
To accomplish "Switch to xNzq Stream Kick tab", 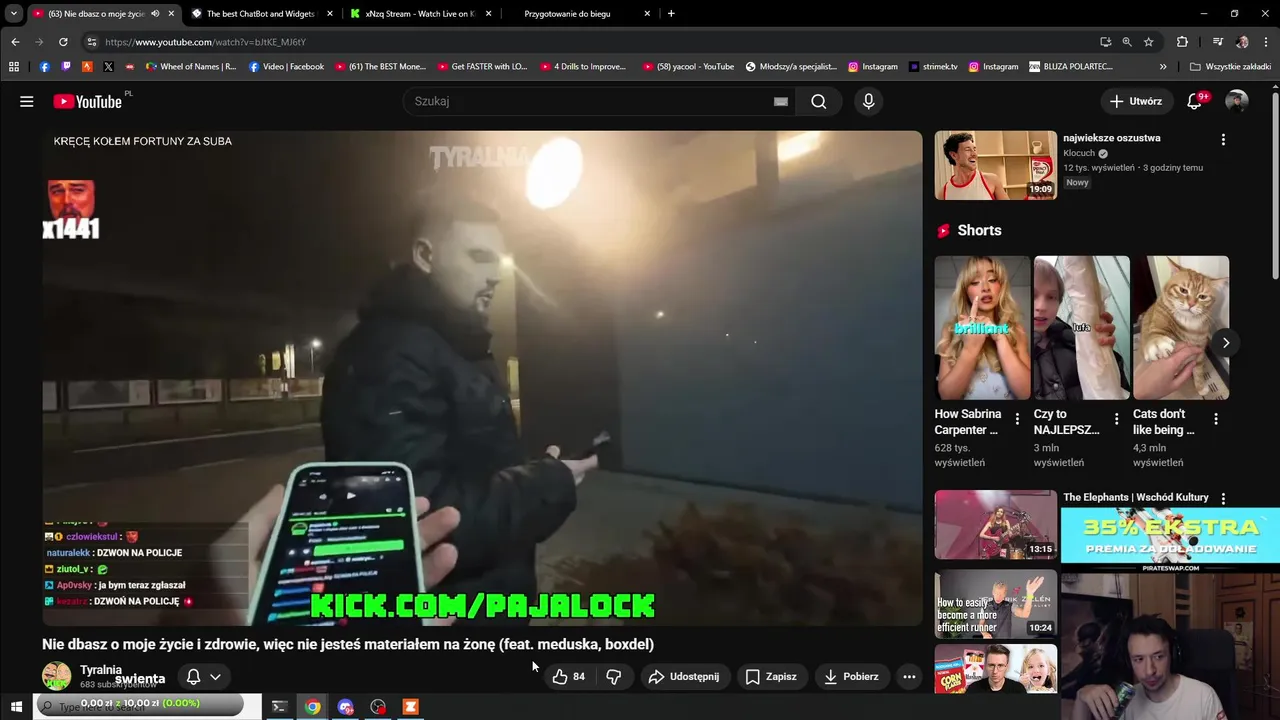I will 420,14.
